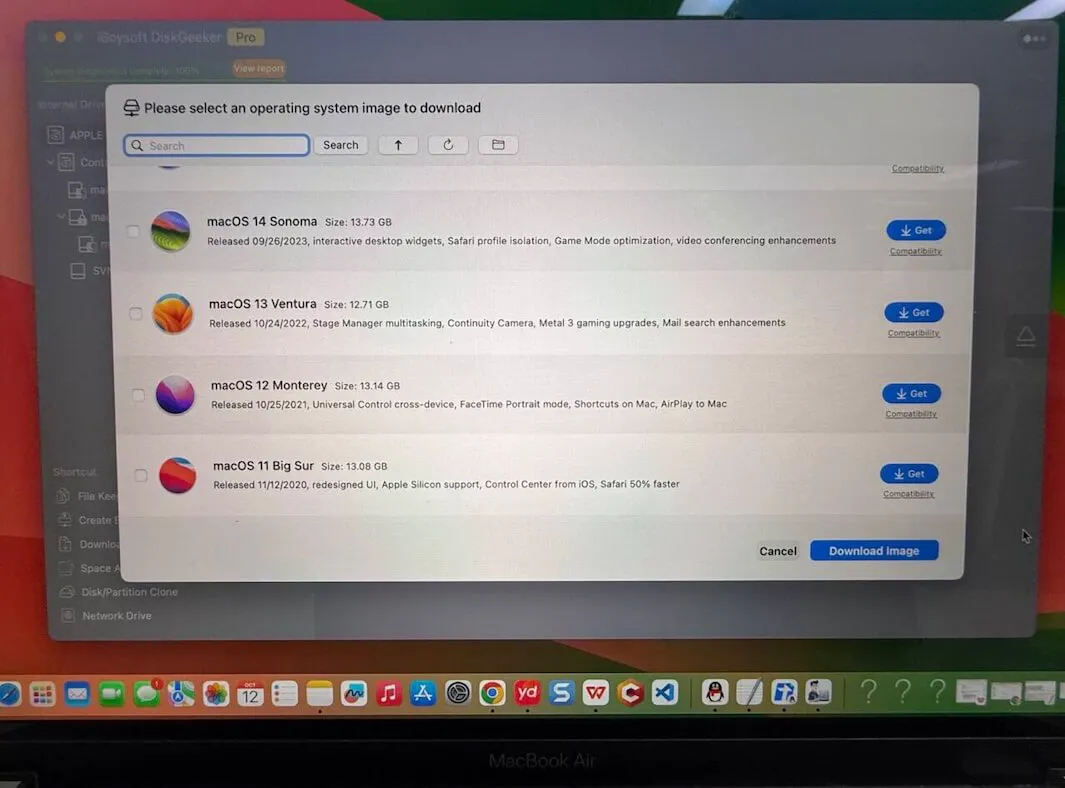Open Music from the Dock
The height and width of the screenshot is (788, 1065).
(x=389, y=694)
